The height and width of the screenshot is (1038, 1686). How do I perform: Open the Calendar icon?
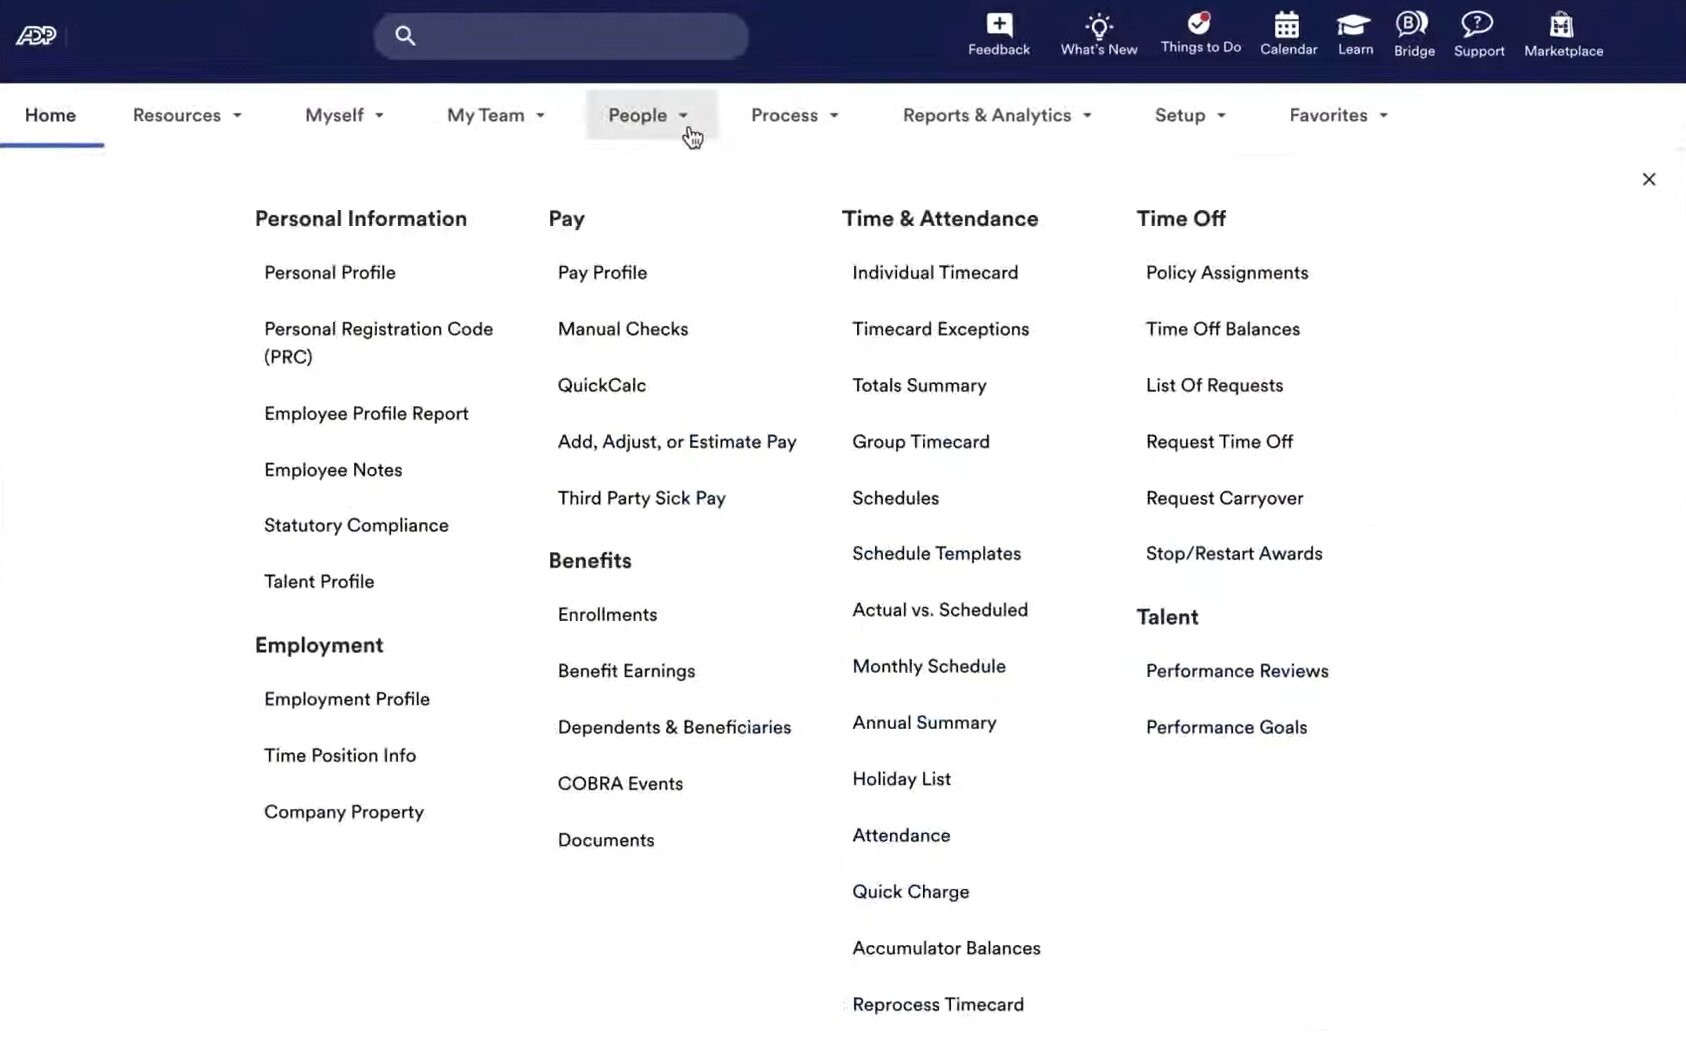pyautogui.click(x=1287, y=25)
